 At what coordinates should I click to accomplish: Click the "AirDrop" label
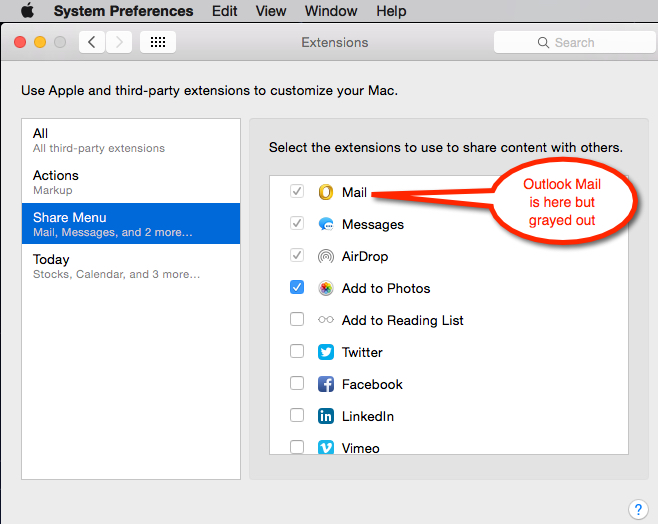[x=365, y=256]
